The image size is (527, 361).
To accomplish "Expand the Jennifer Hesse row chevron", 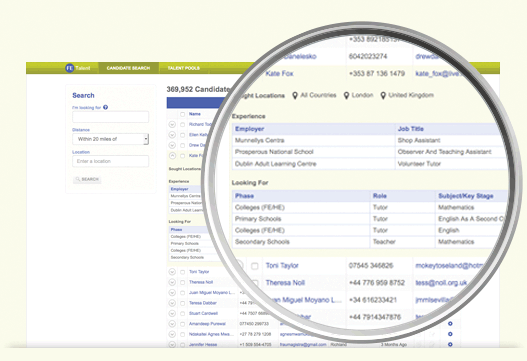I will coord(172,345).
